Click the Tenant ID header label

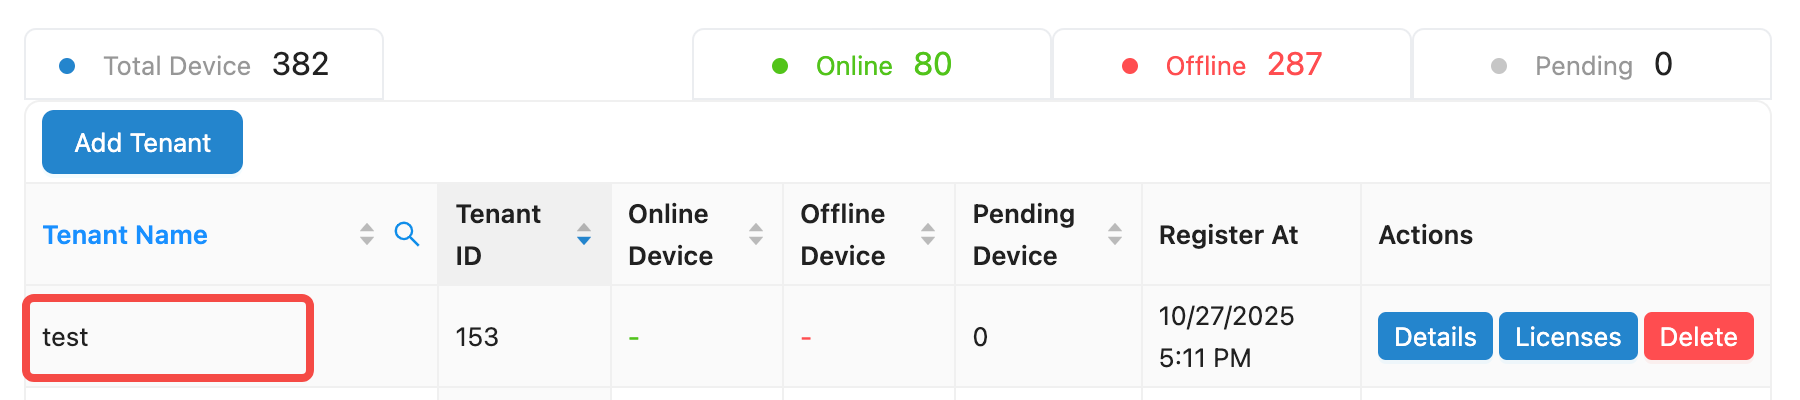point(498,234)
